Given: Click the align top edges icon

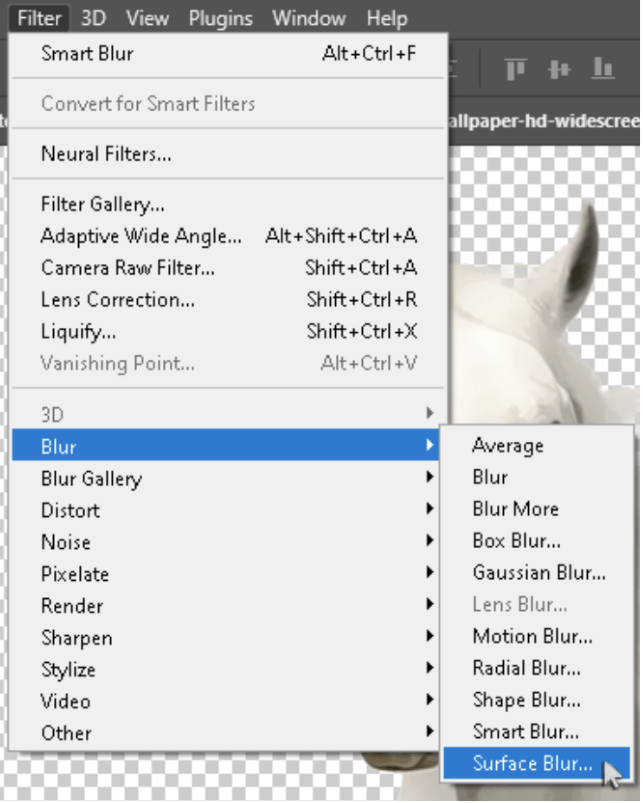Looking at the screenshot, I should [x=515, y=69].
